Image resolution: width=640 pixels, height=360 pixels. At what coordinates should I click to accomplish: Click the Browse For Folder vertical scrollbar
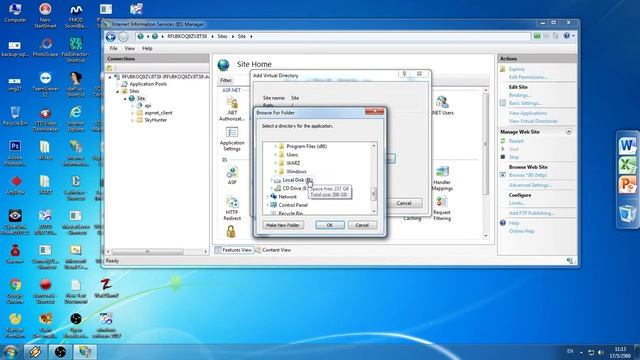(373, 179)
